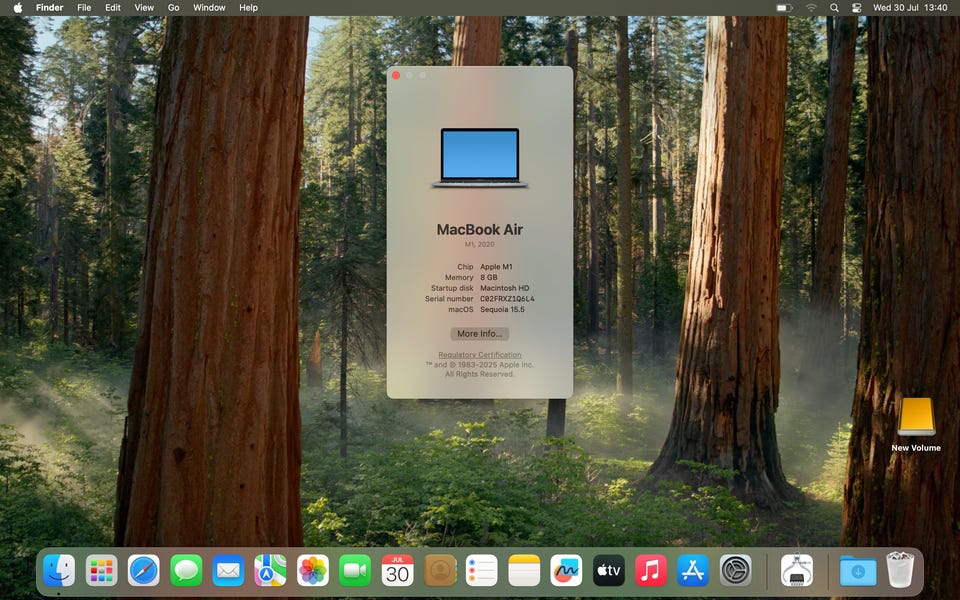Launch the Music app from the Dock
This screenshot has height=600, width=960.
pos(651,570)
